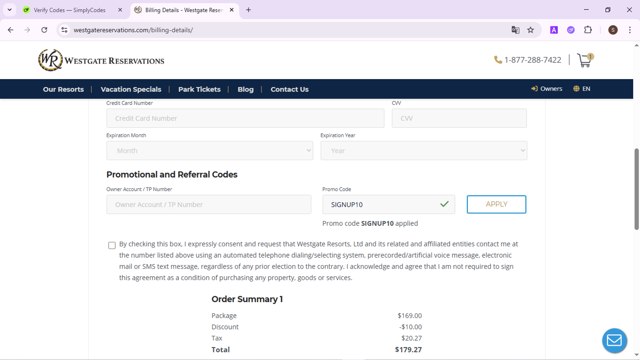The width and height of the screenshot is (640, 360).
Task: Expand the Expiration Year dropdown
Action: (424, 151)
